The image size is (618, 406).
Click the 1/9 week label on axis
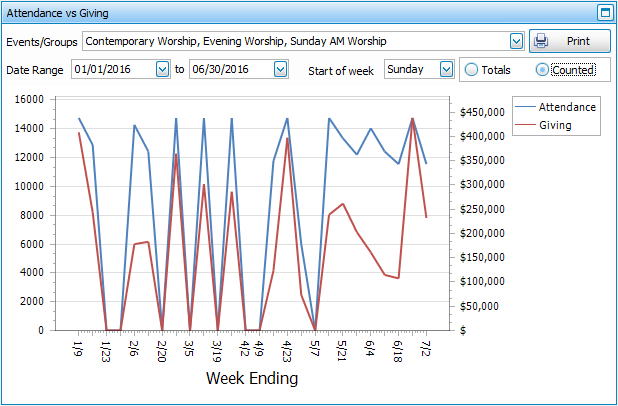(x=78, y=347)
